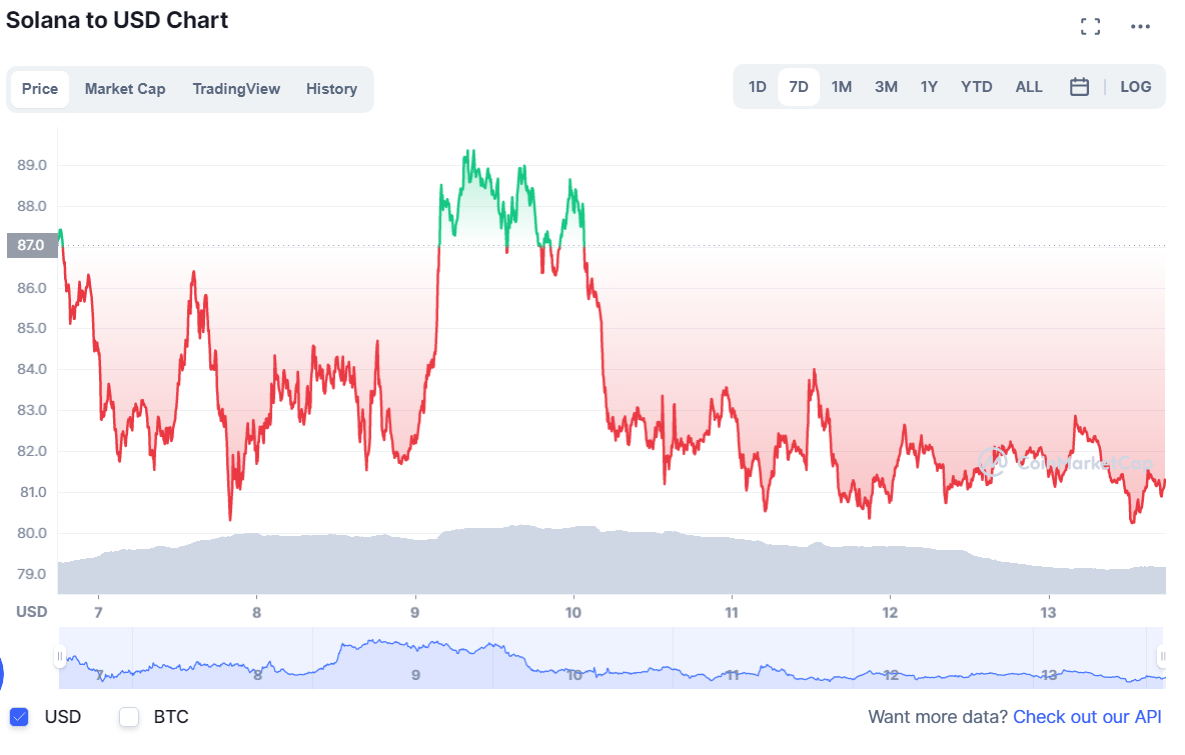Select the ALL time range
This screenshot has width=1185, height=755.
coord(1029,87)
